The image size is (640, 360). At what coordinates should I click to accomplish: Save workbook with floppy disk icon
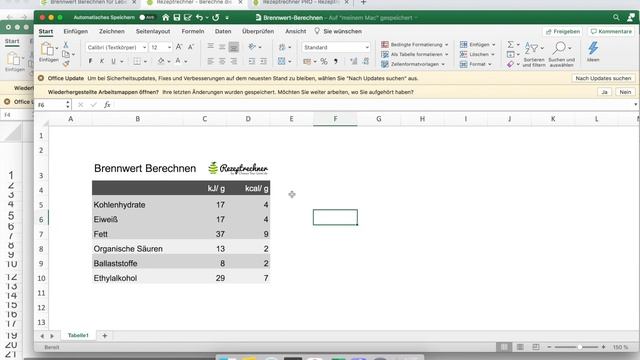tap(177, 18)
